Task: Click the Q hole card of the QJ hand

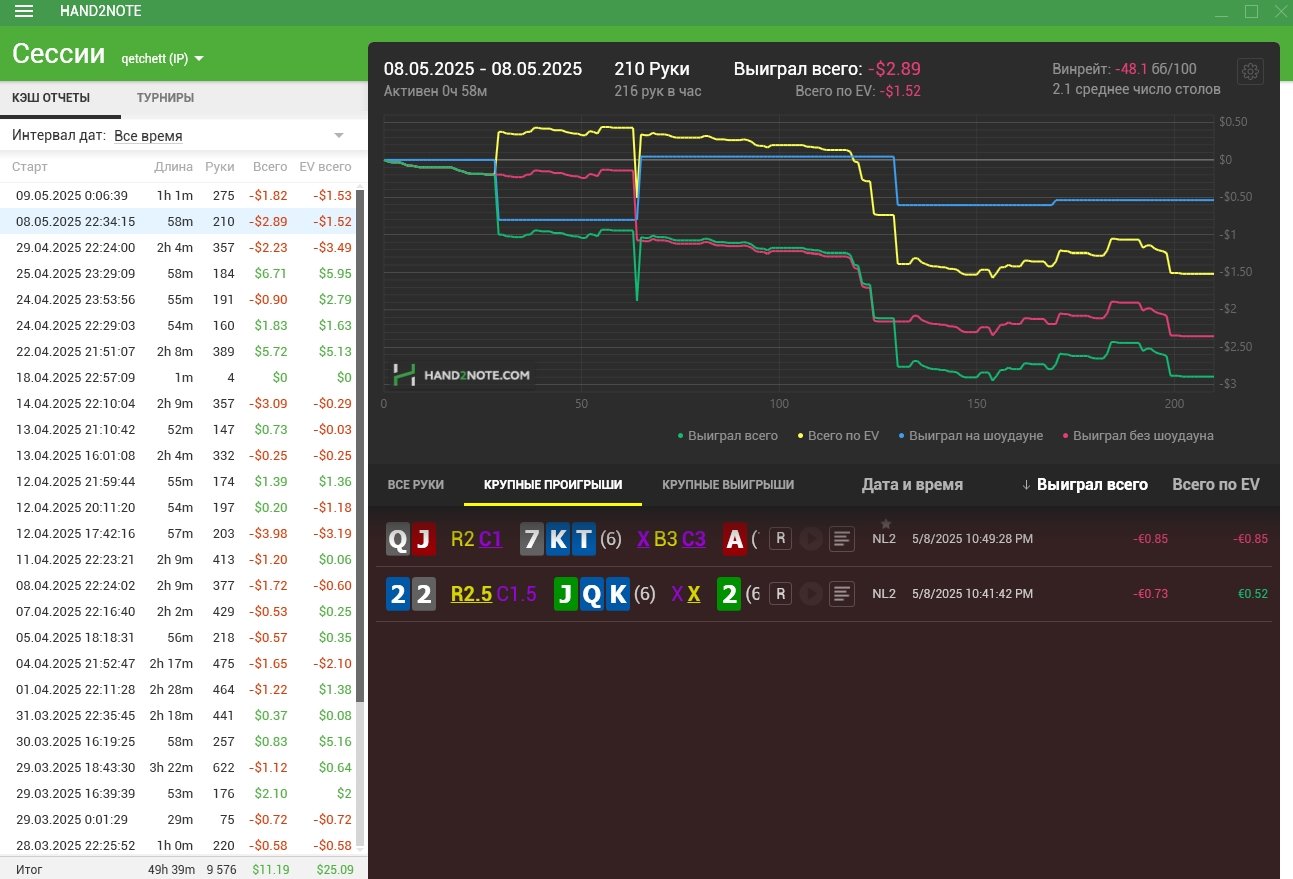Action: (398, 540)
